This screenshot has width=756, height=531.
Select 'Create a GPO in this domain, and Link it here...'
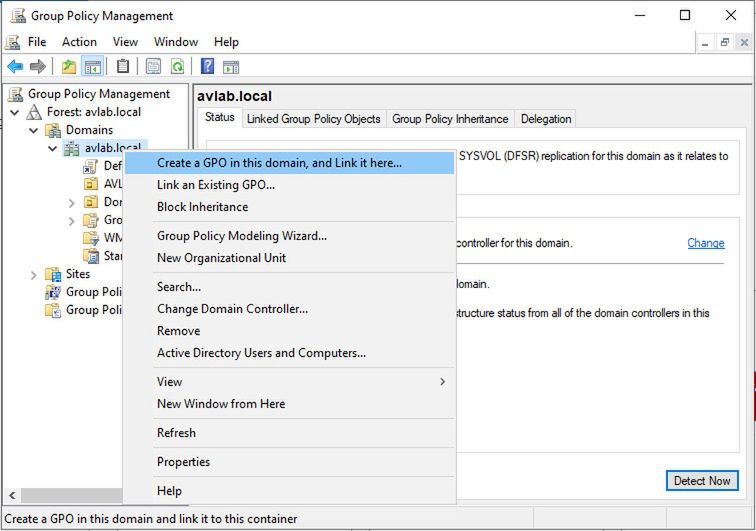click(289, 163)
